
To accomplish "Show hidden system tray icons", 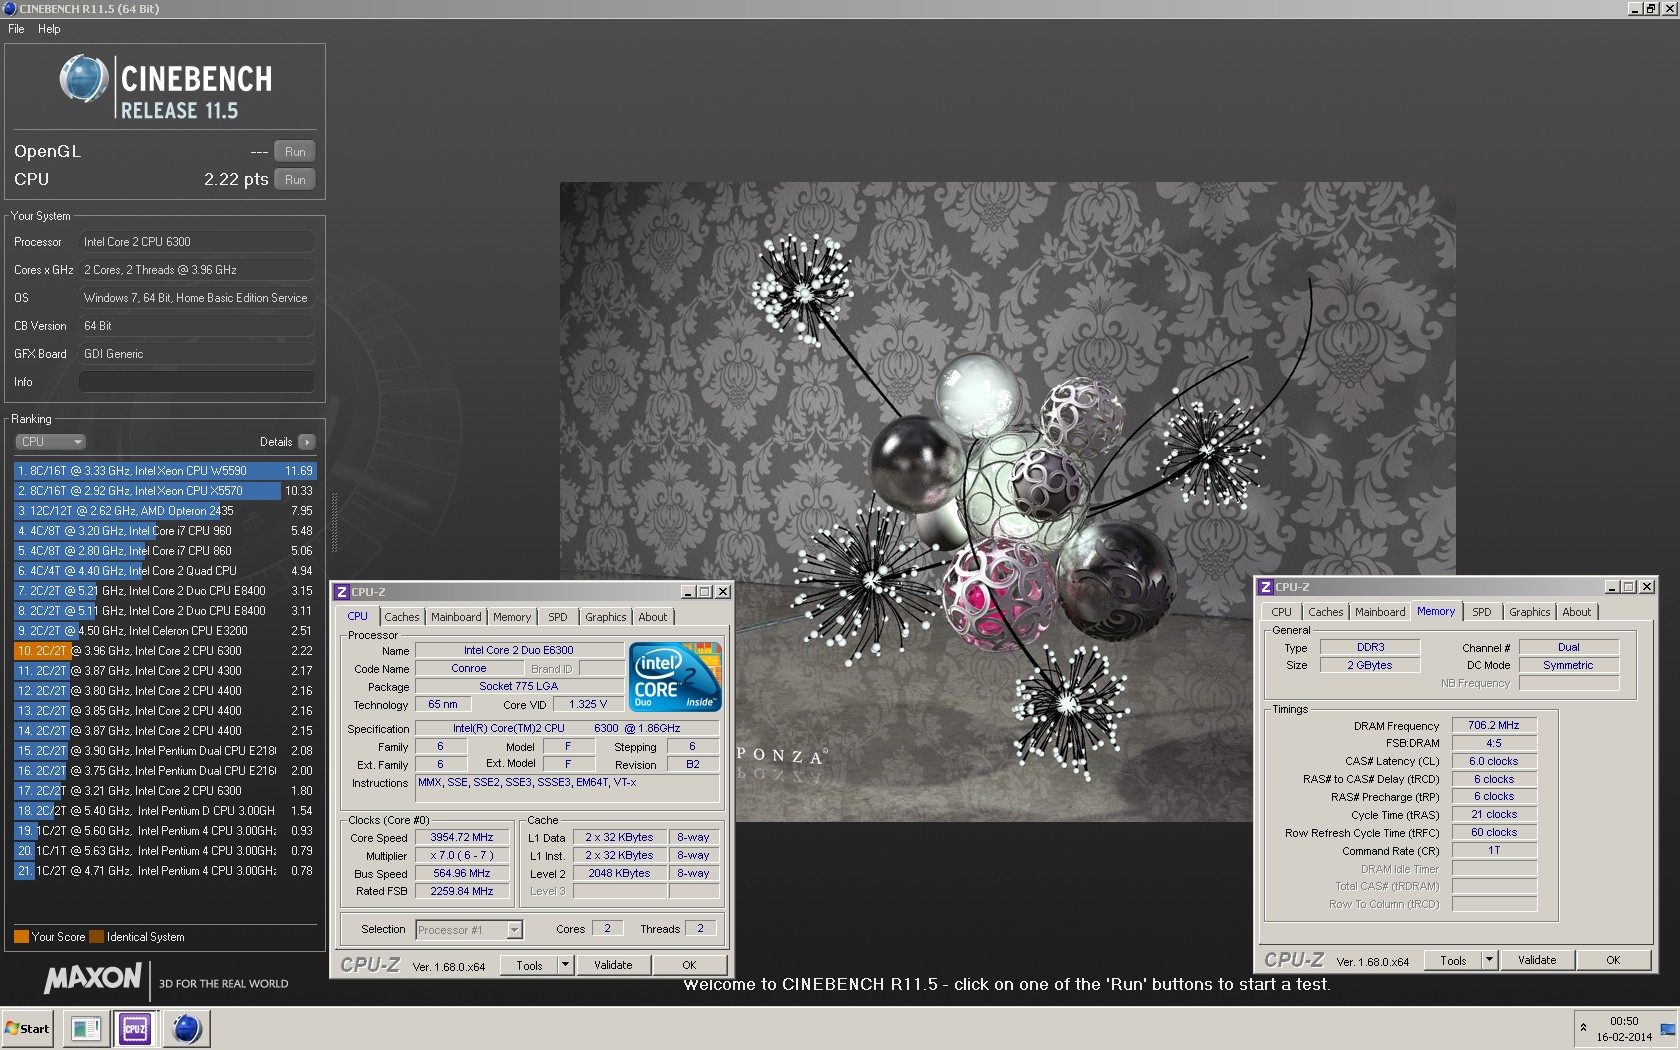I will click(1583, 1028).
